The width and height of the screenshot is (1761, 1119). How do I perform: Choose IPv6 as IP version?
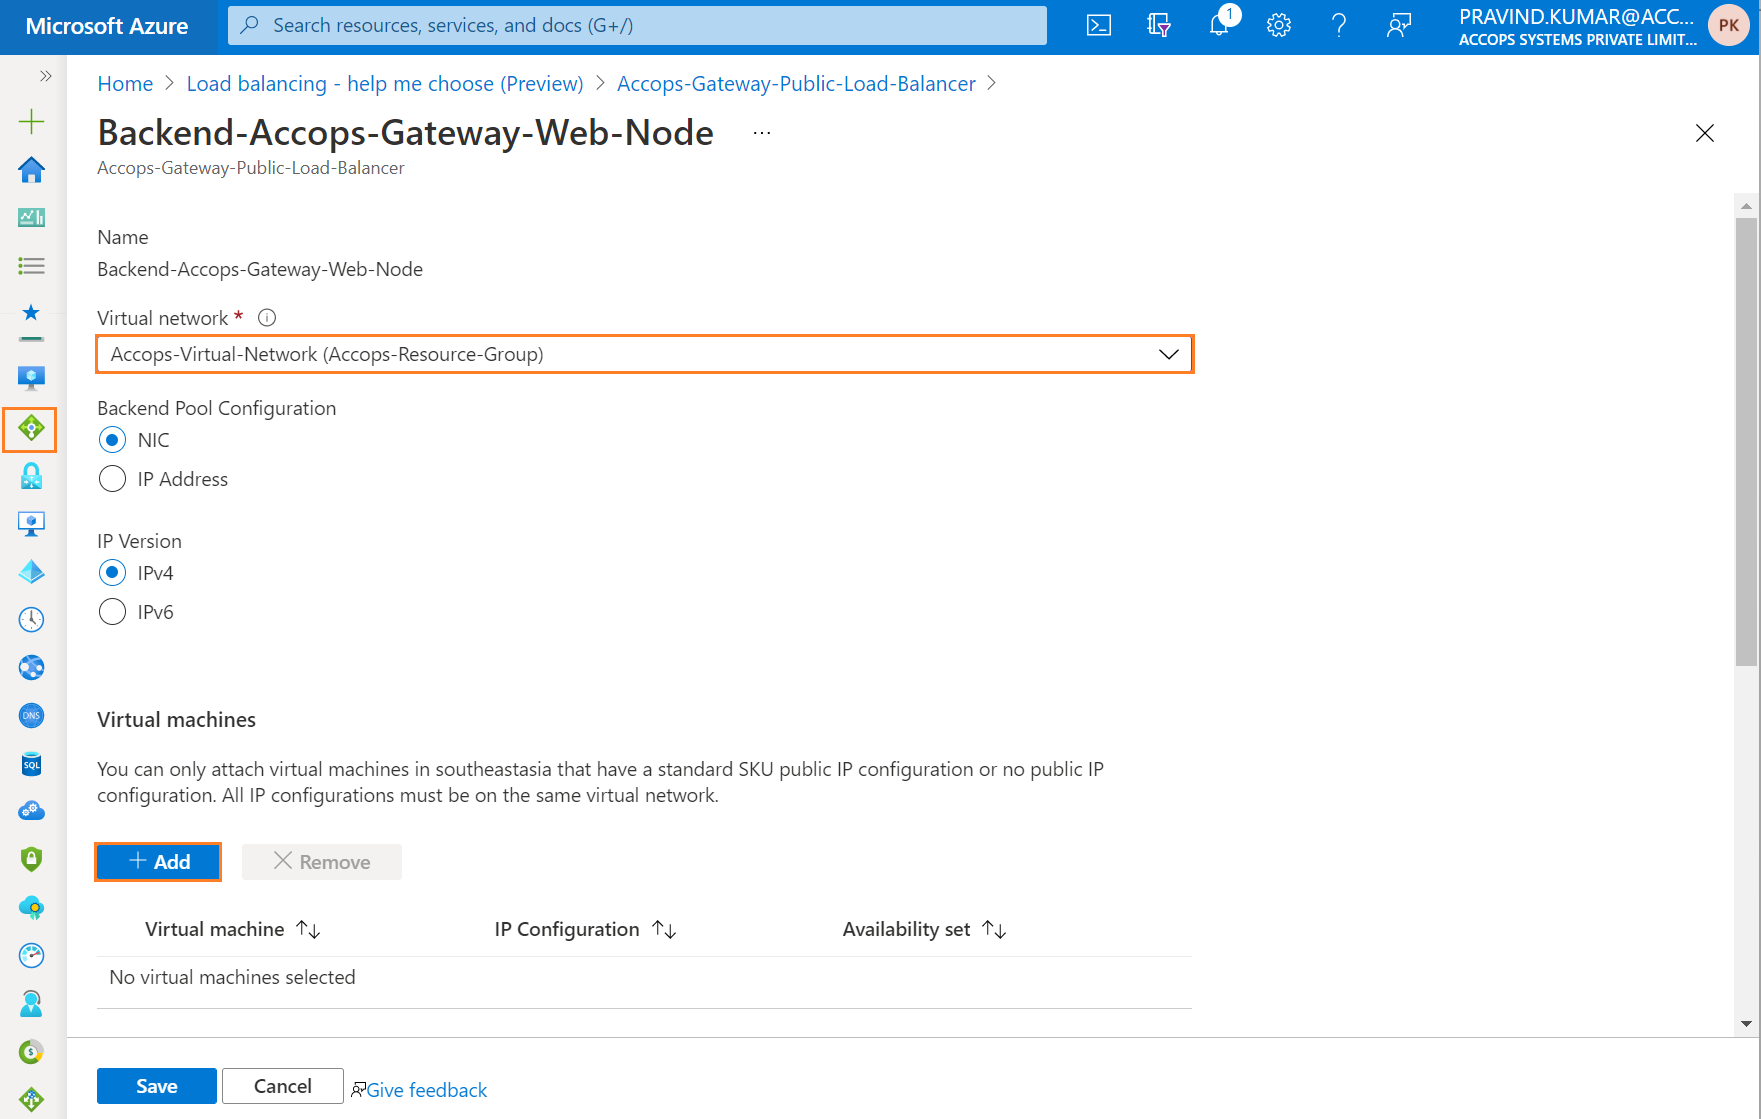(113, 612)
